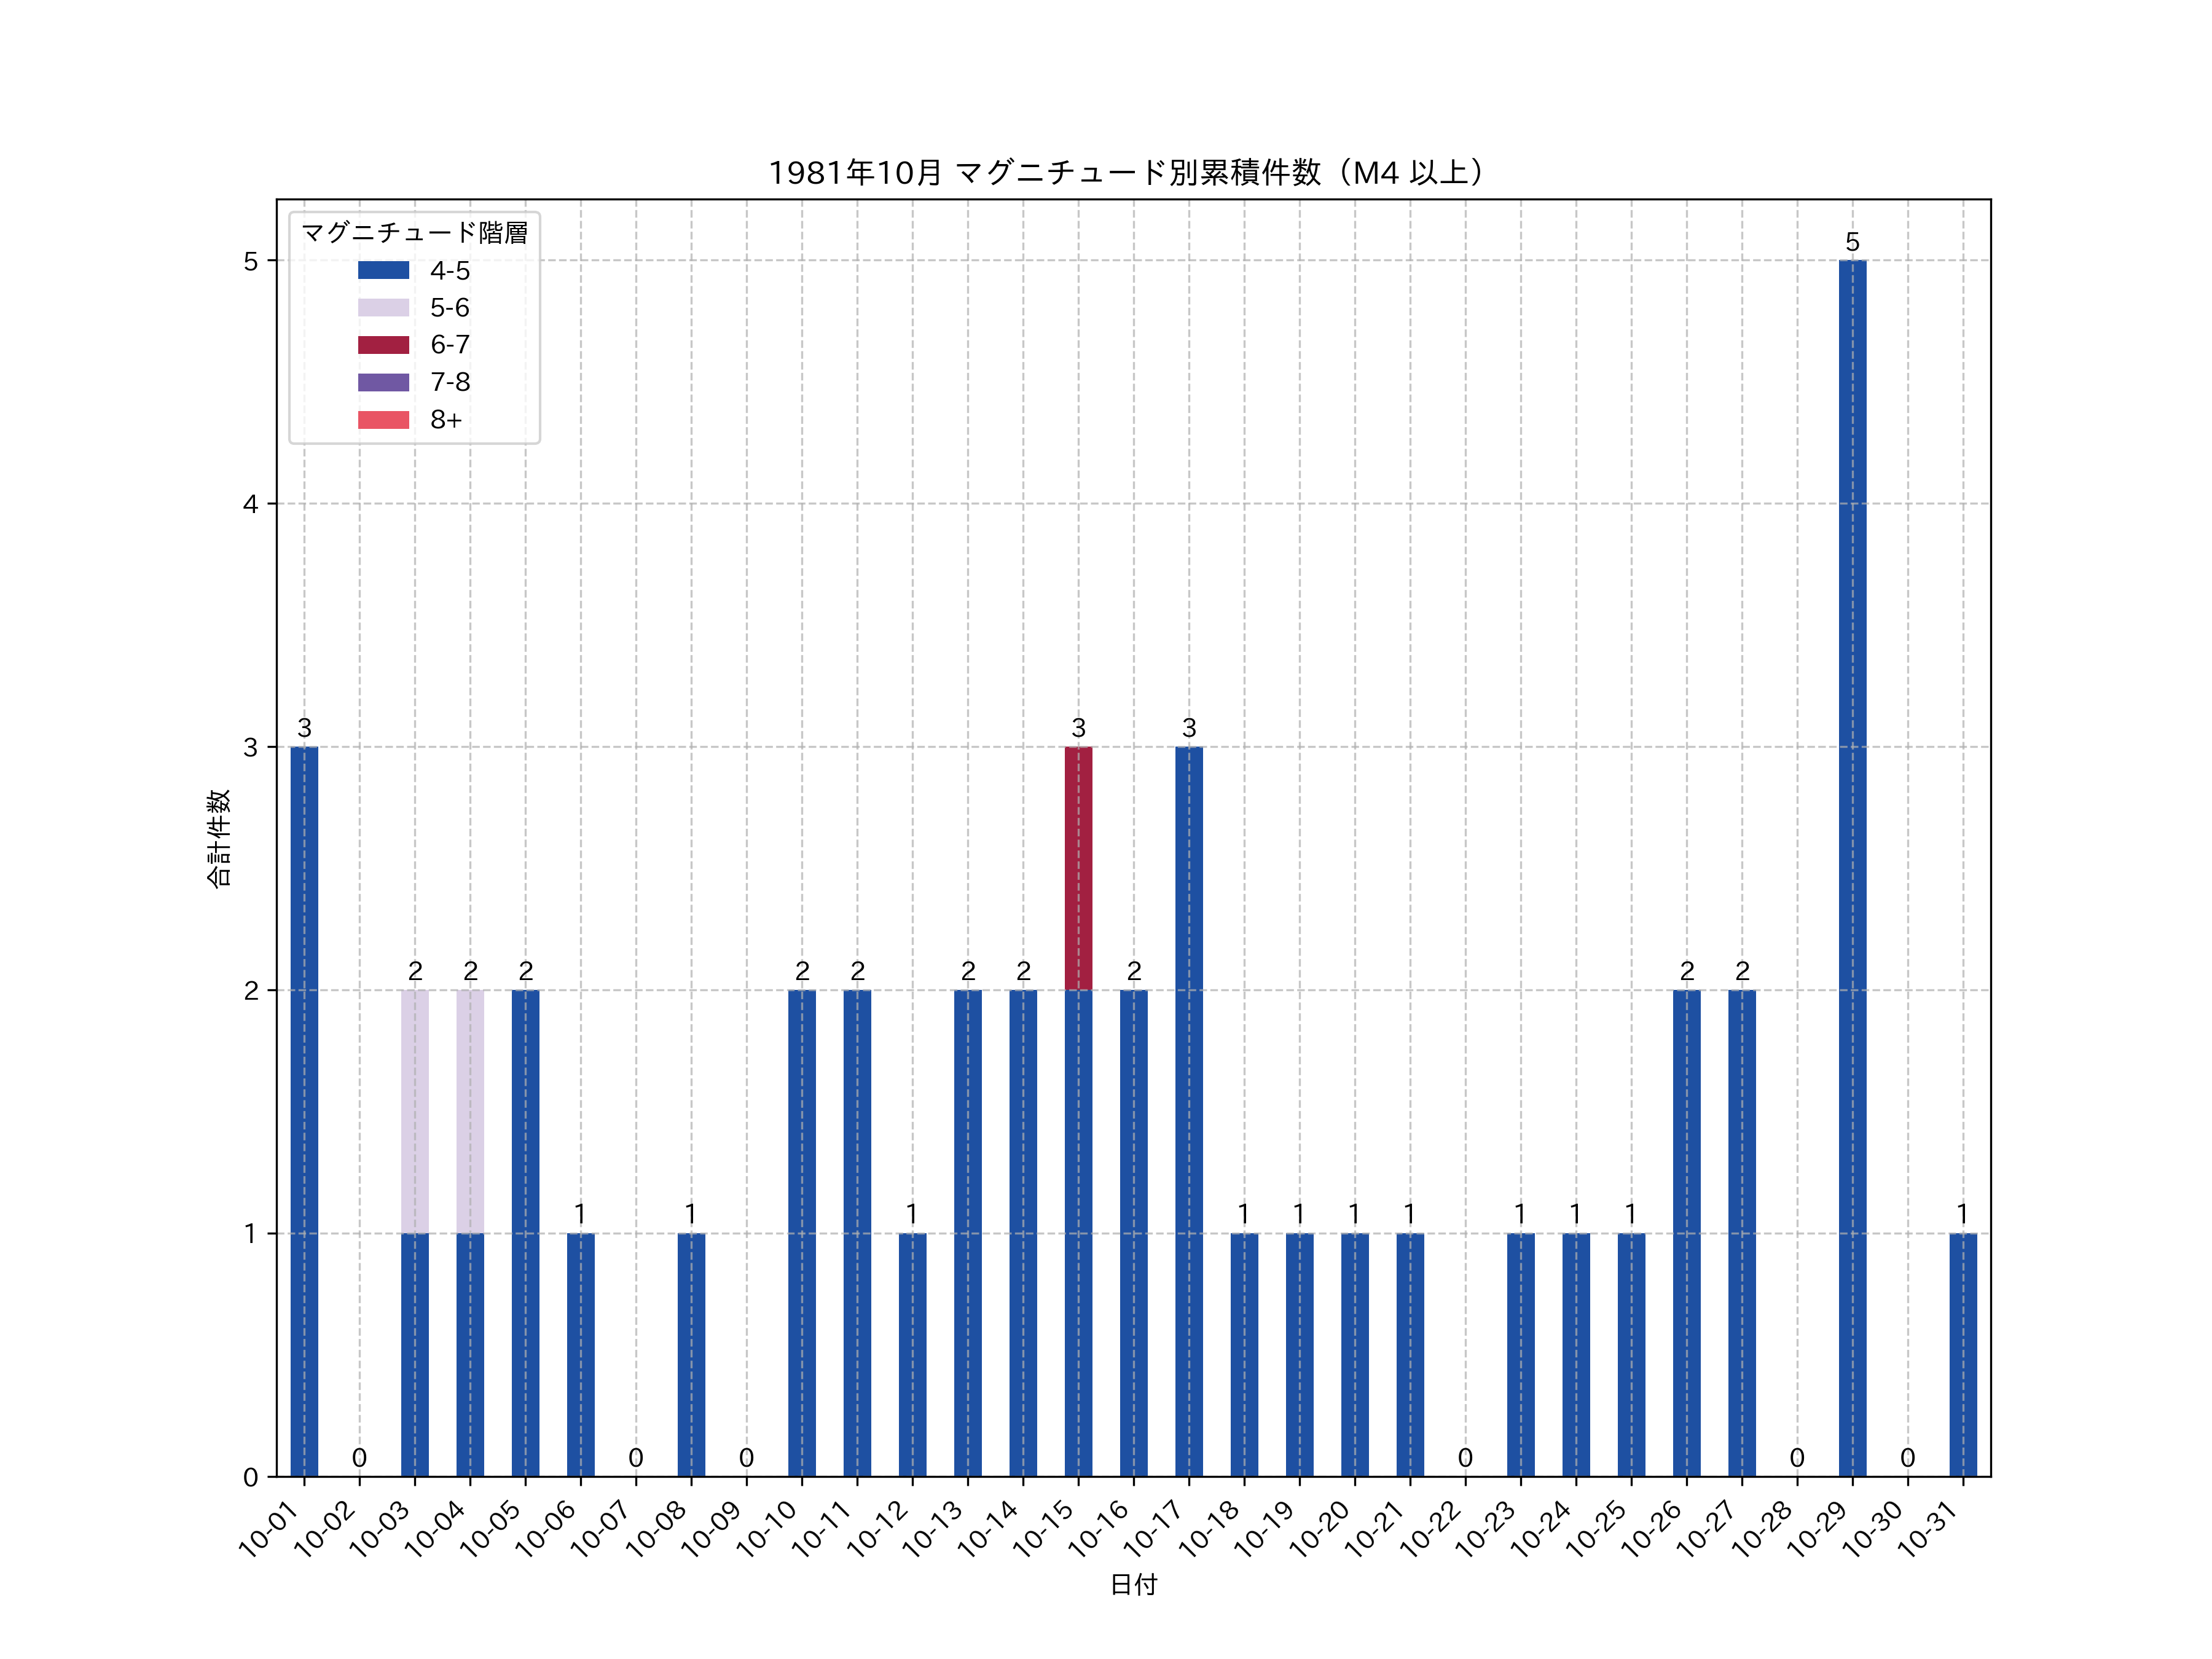The image size is (2212, 1659).
Task: Click the lavender segment of 10-04 bar
Action: tap(470, 1111)
